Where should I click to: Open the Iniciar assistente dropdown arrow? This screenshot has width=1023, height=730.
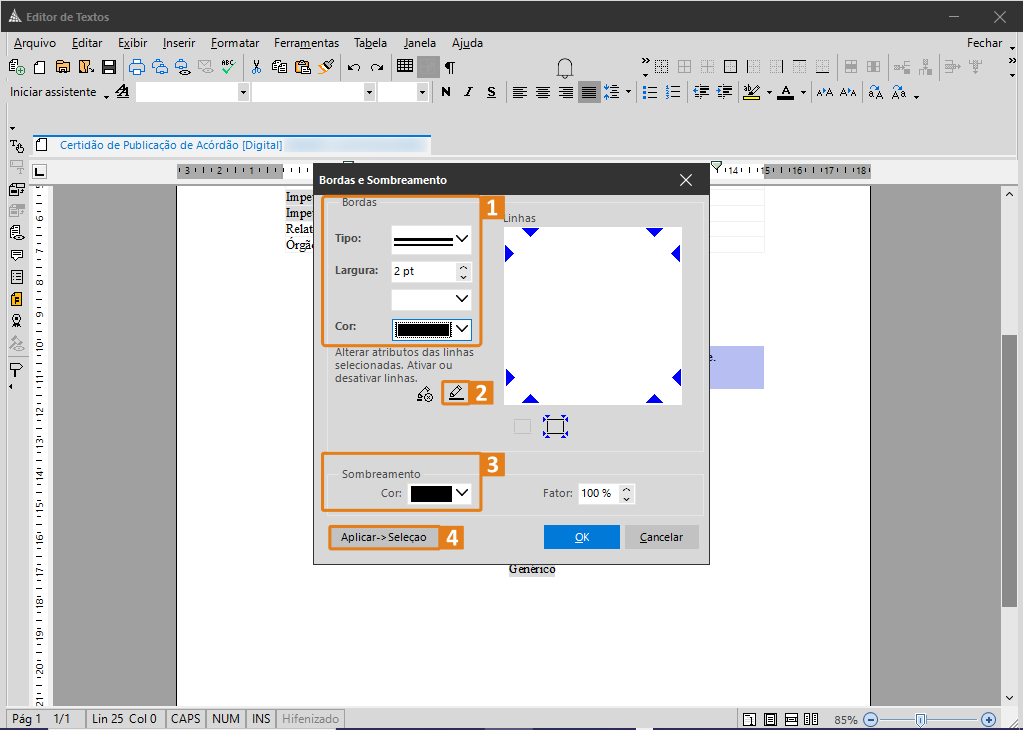tap(106, 97)
